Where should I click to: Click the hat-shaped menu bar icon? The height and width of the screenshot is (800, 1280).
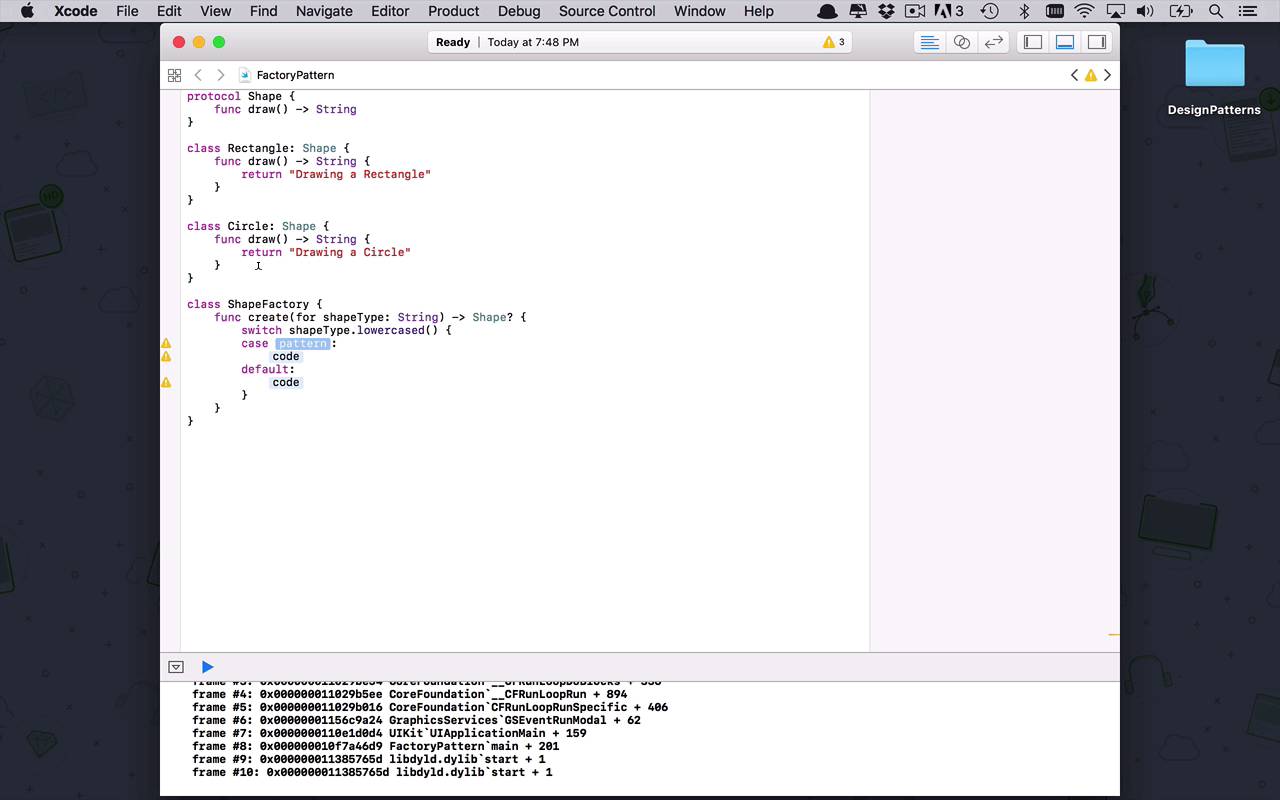click(828, 11)
